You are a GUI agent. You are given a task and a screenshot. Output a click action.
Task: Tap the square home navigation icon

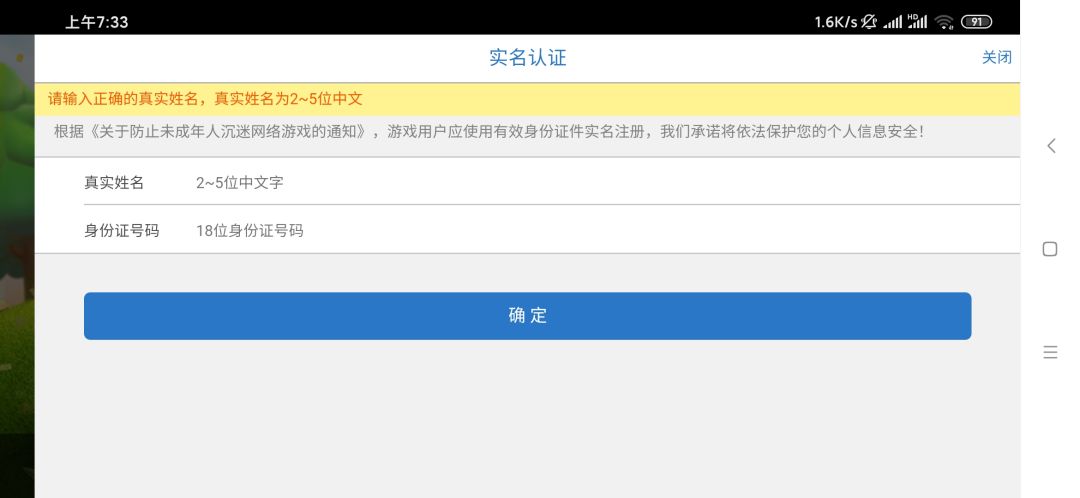coord(1050,249)
